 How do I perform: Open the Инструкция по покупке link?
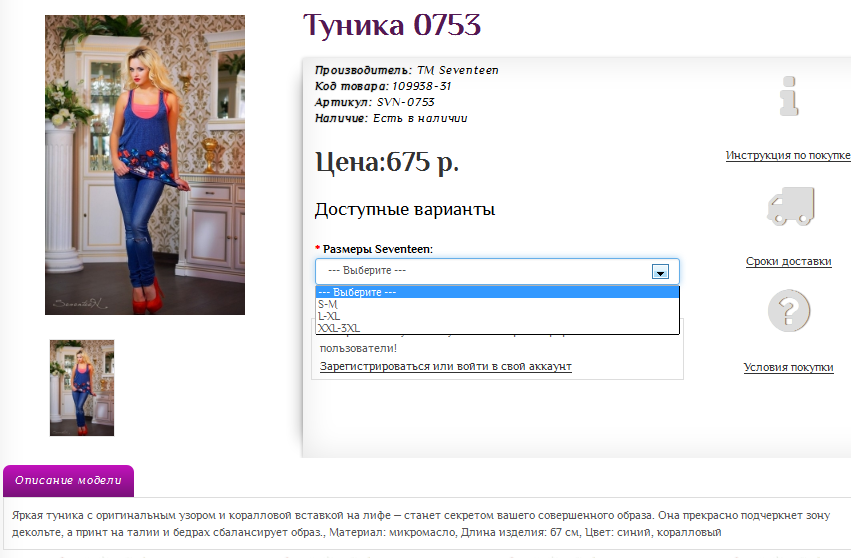coord(788,156)
